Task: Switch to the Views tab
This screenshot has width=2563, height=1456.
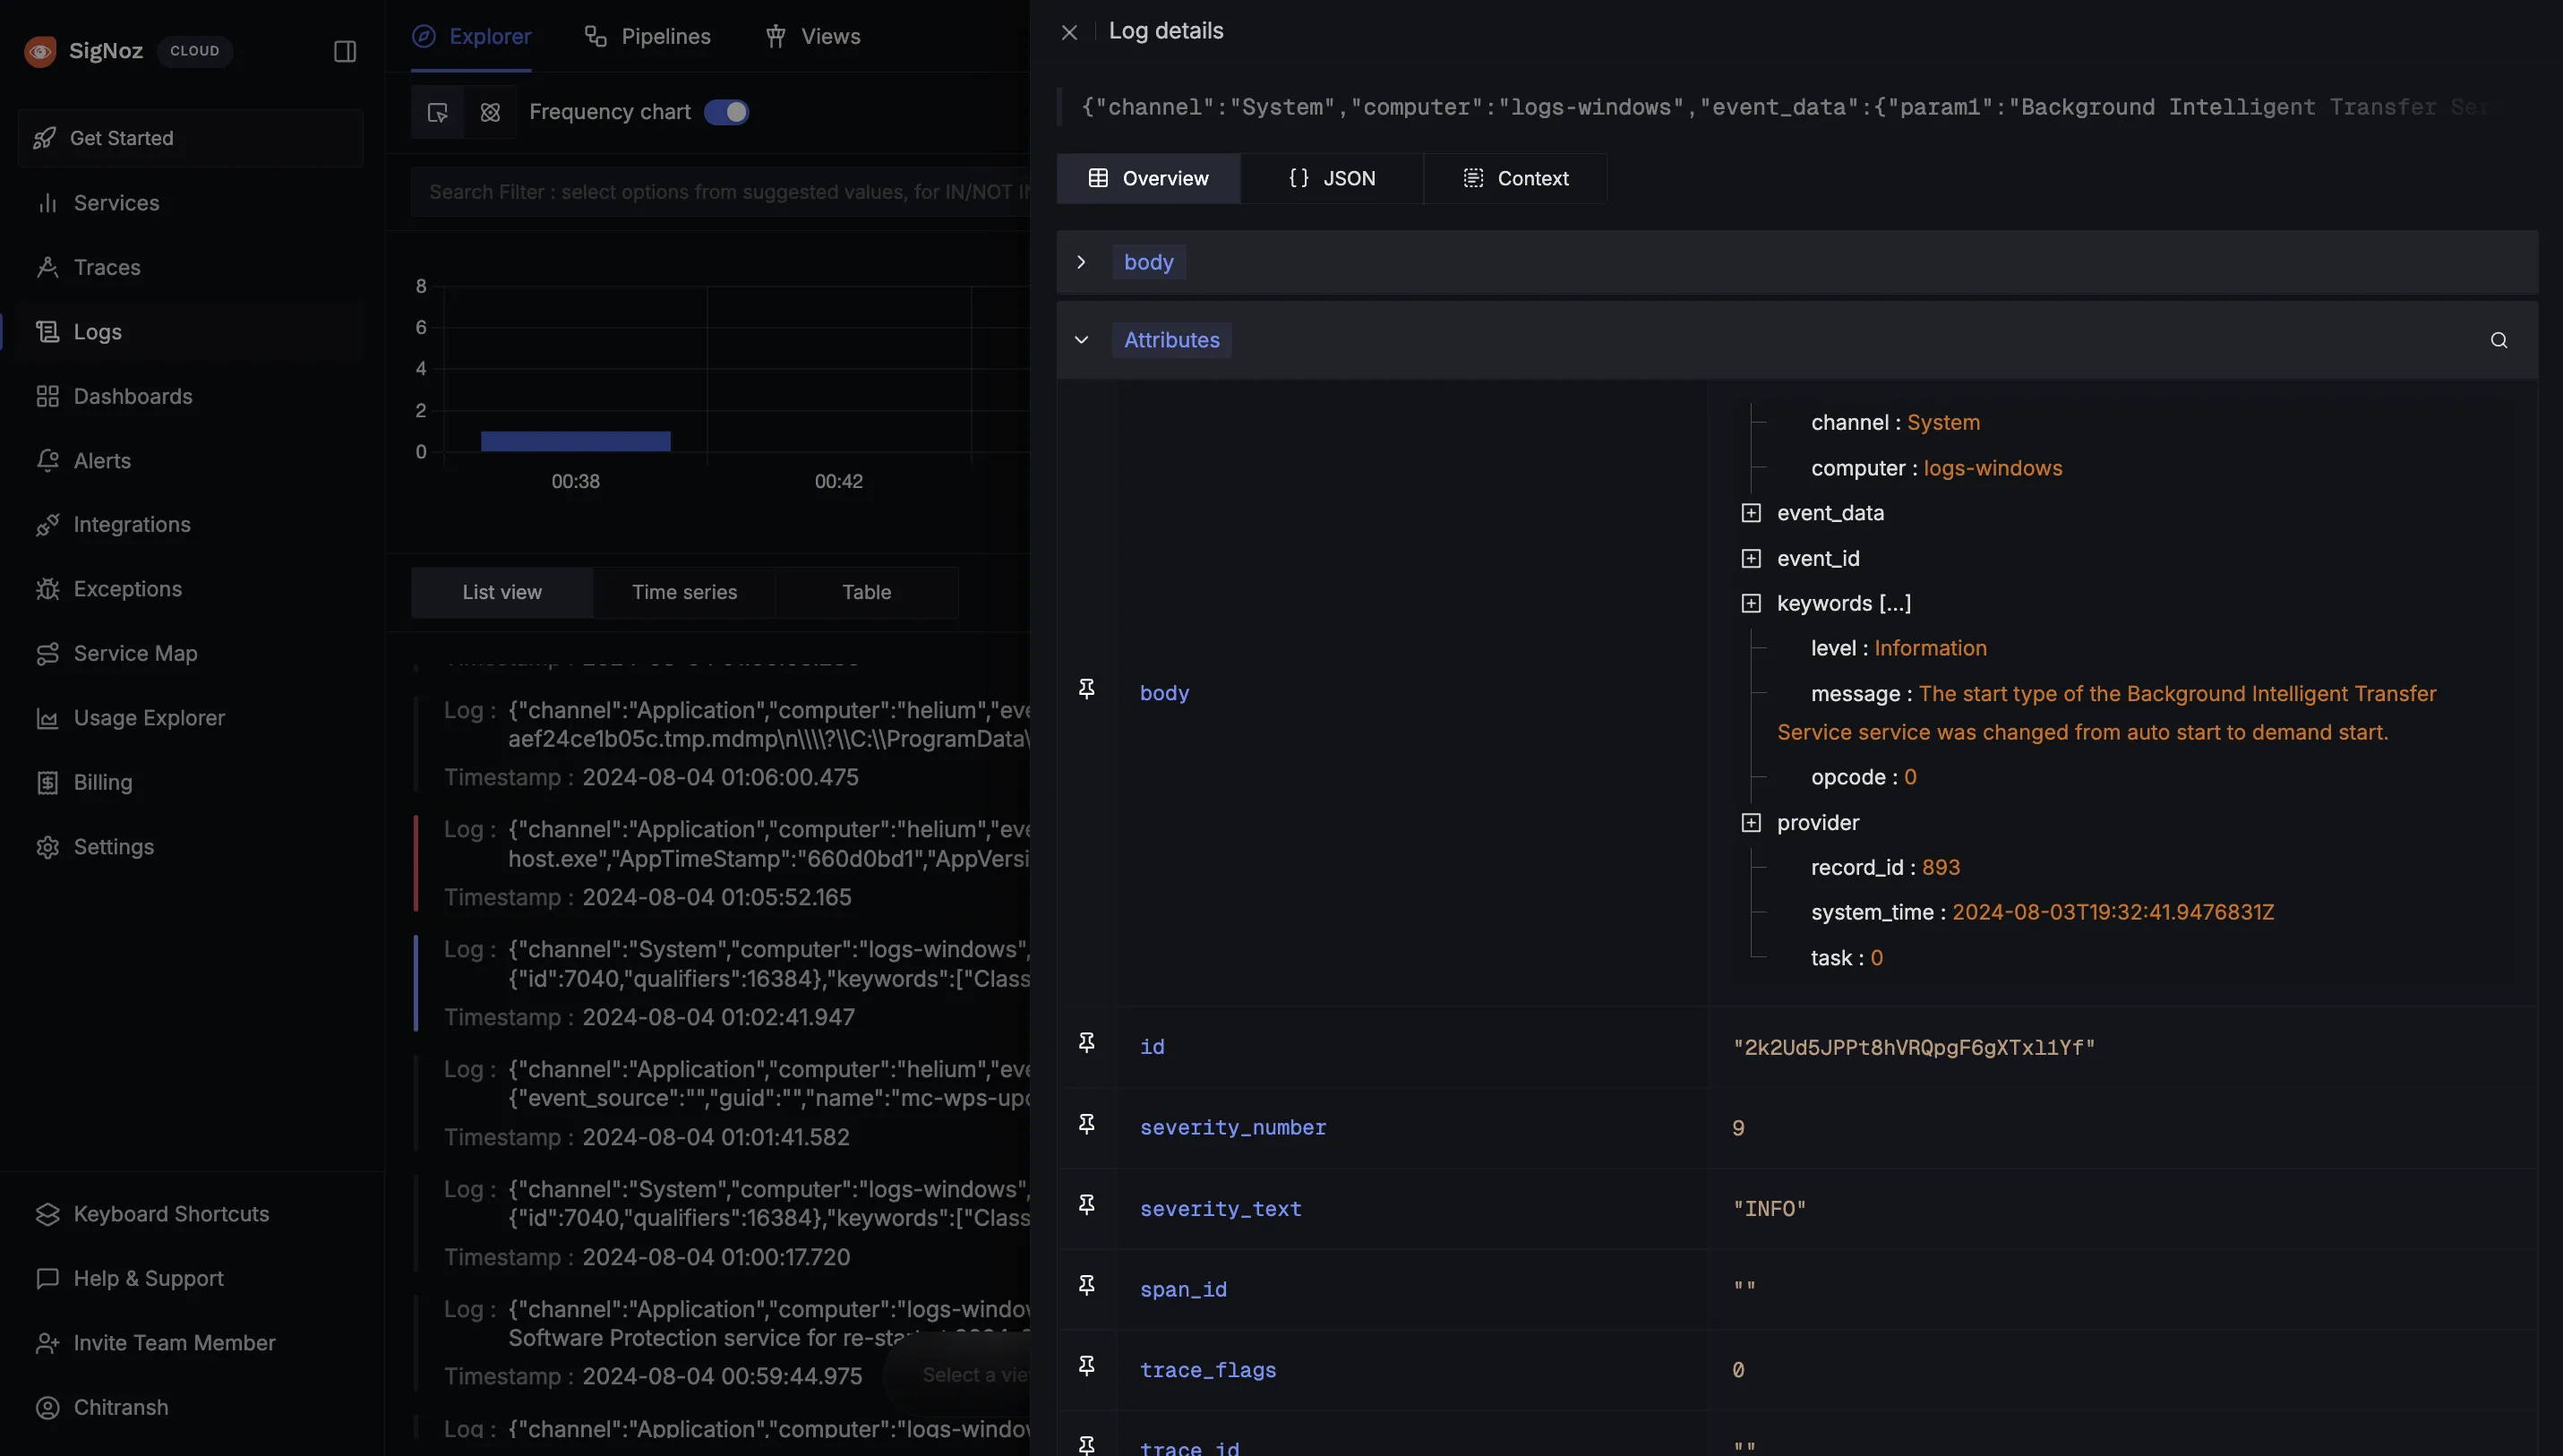Action: click(812, 36)
